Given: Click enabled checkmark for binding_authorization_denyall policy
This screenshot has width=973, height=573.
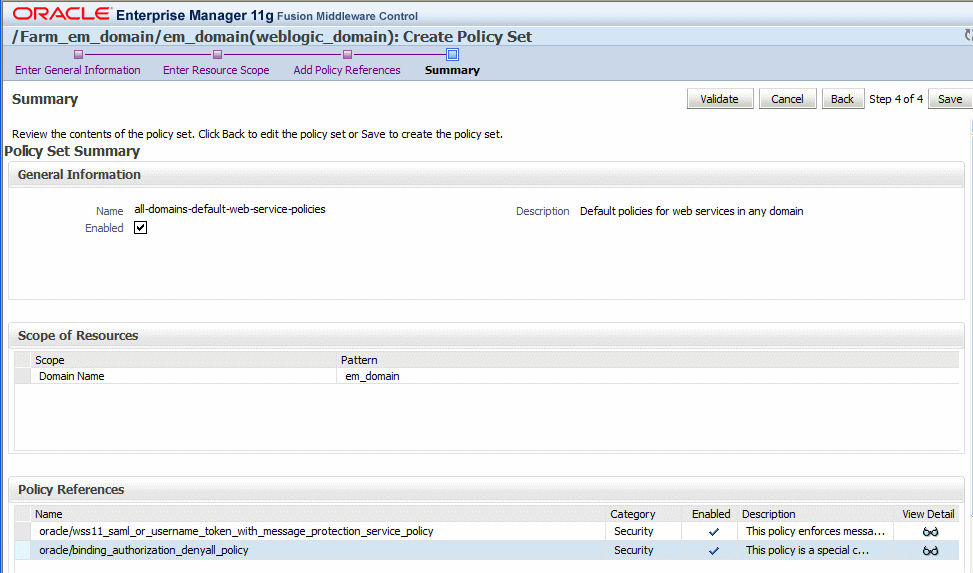Looking at the screenshot, I should pyautogui.click(x=714, y=551).
